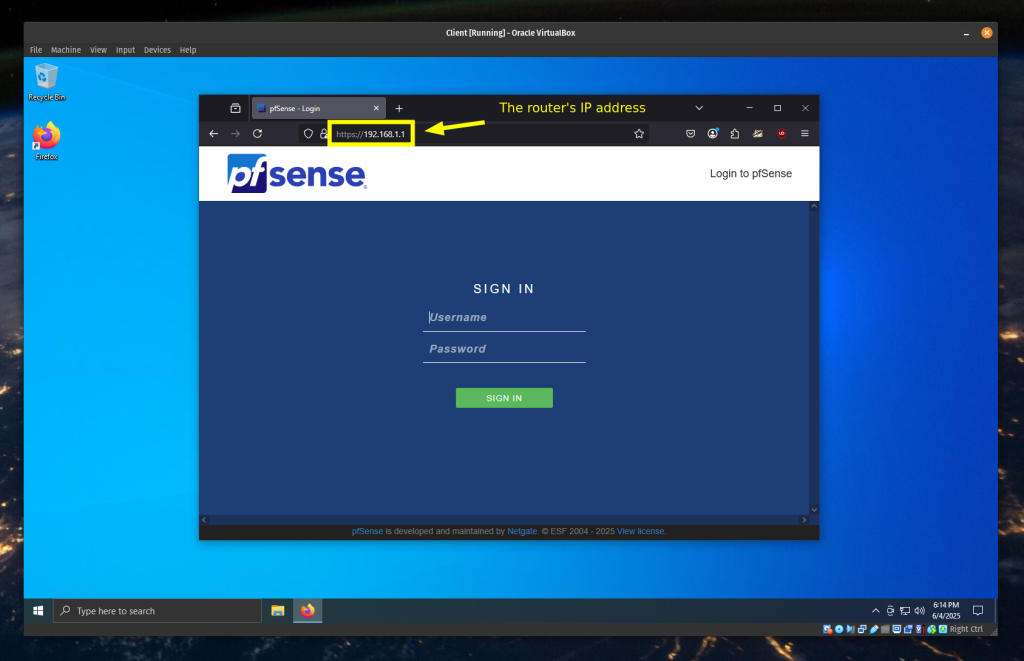Open the VirtualBox Machine menu
Image resolution: width=1024 pixels, height=661 pixels.
coord(66,50)
